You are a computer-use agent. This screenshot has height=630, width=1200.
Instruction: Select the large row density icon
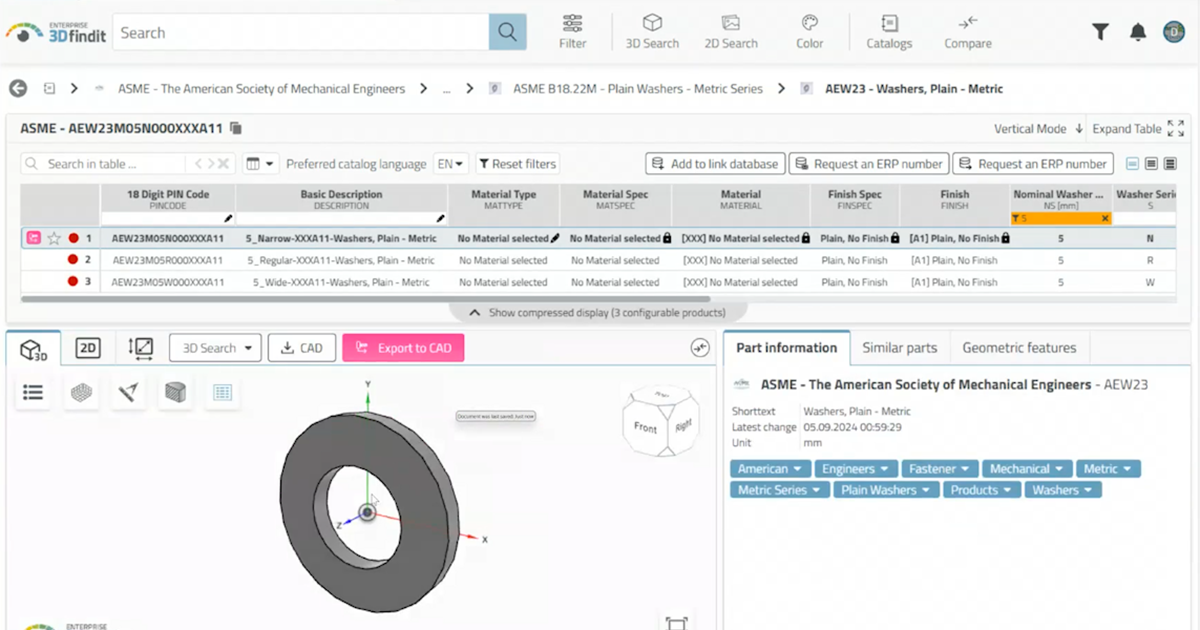pyautogui.click(x=1170, y=164)
